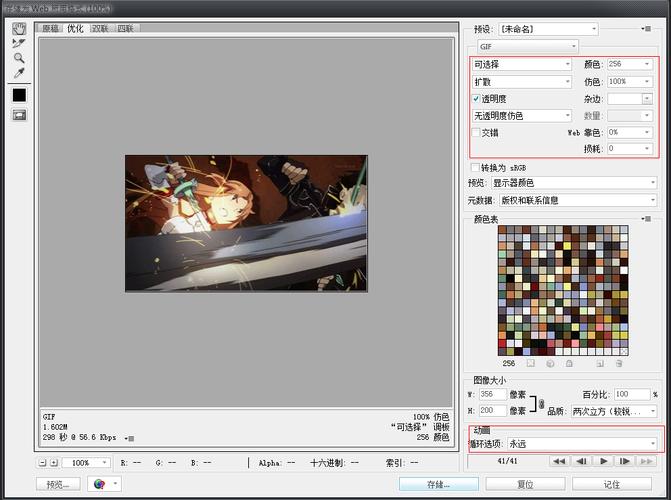The width and height of the screenshot is (671, 500).
Task: Click the 复位 reset button
Action: tap(525, 484)
